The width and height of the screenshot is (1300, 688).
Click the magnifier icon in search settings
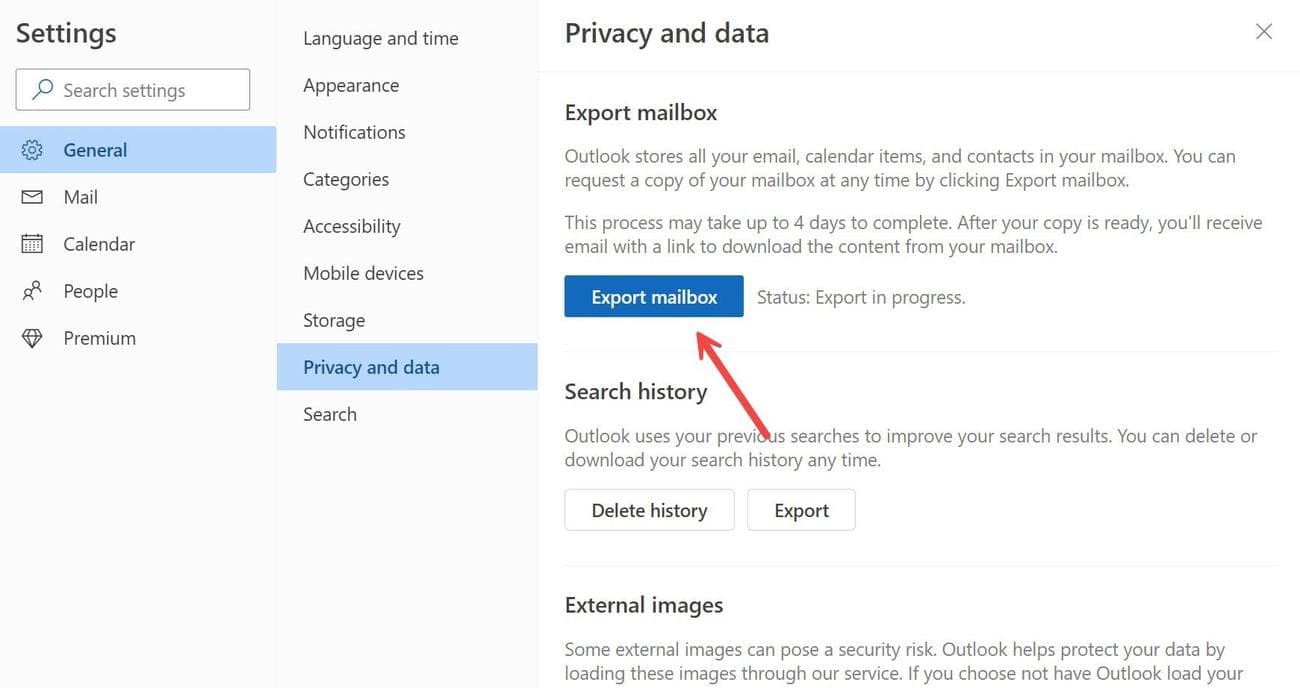coord(40,89)
